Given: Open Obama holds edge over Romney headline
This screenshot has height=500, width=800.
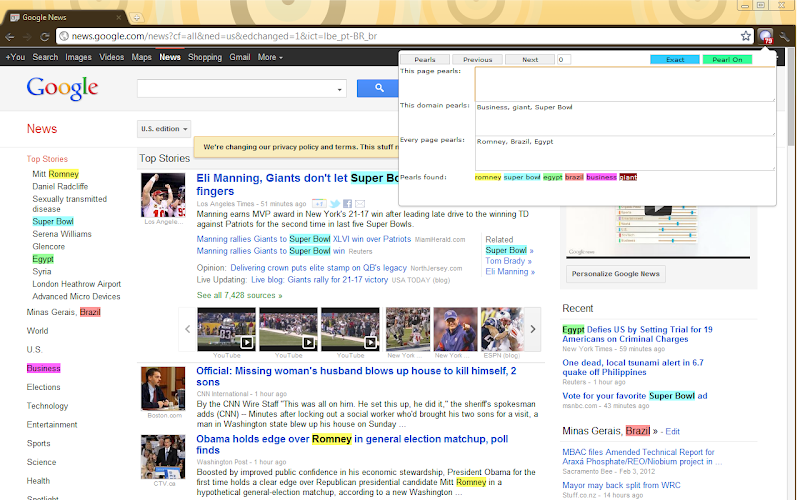Looking at the screenshot, I should coord(352,444).
